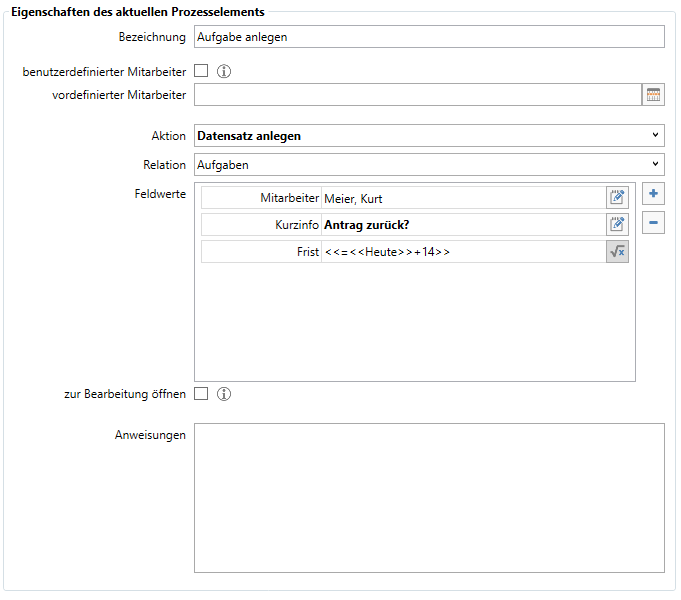
Task: Tick the zur Bearbeitung öffnen checkbox
Action: [201, 394]
